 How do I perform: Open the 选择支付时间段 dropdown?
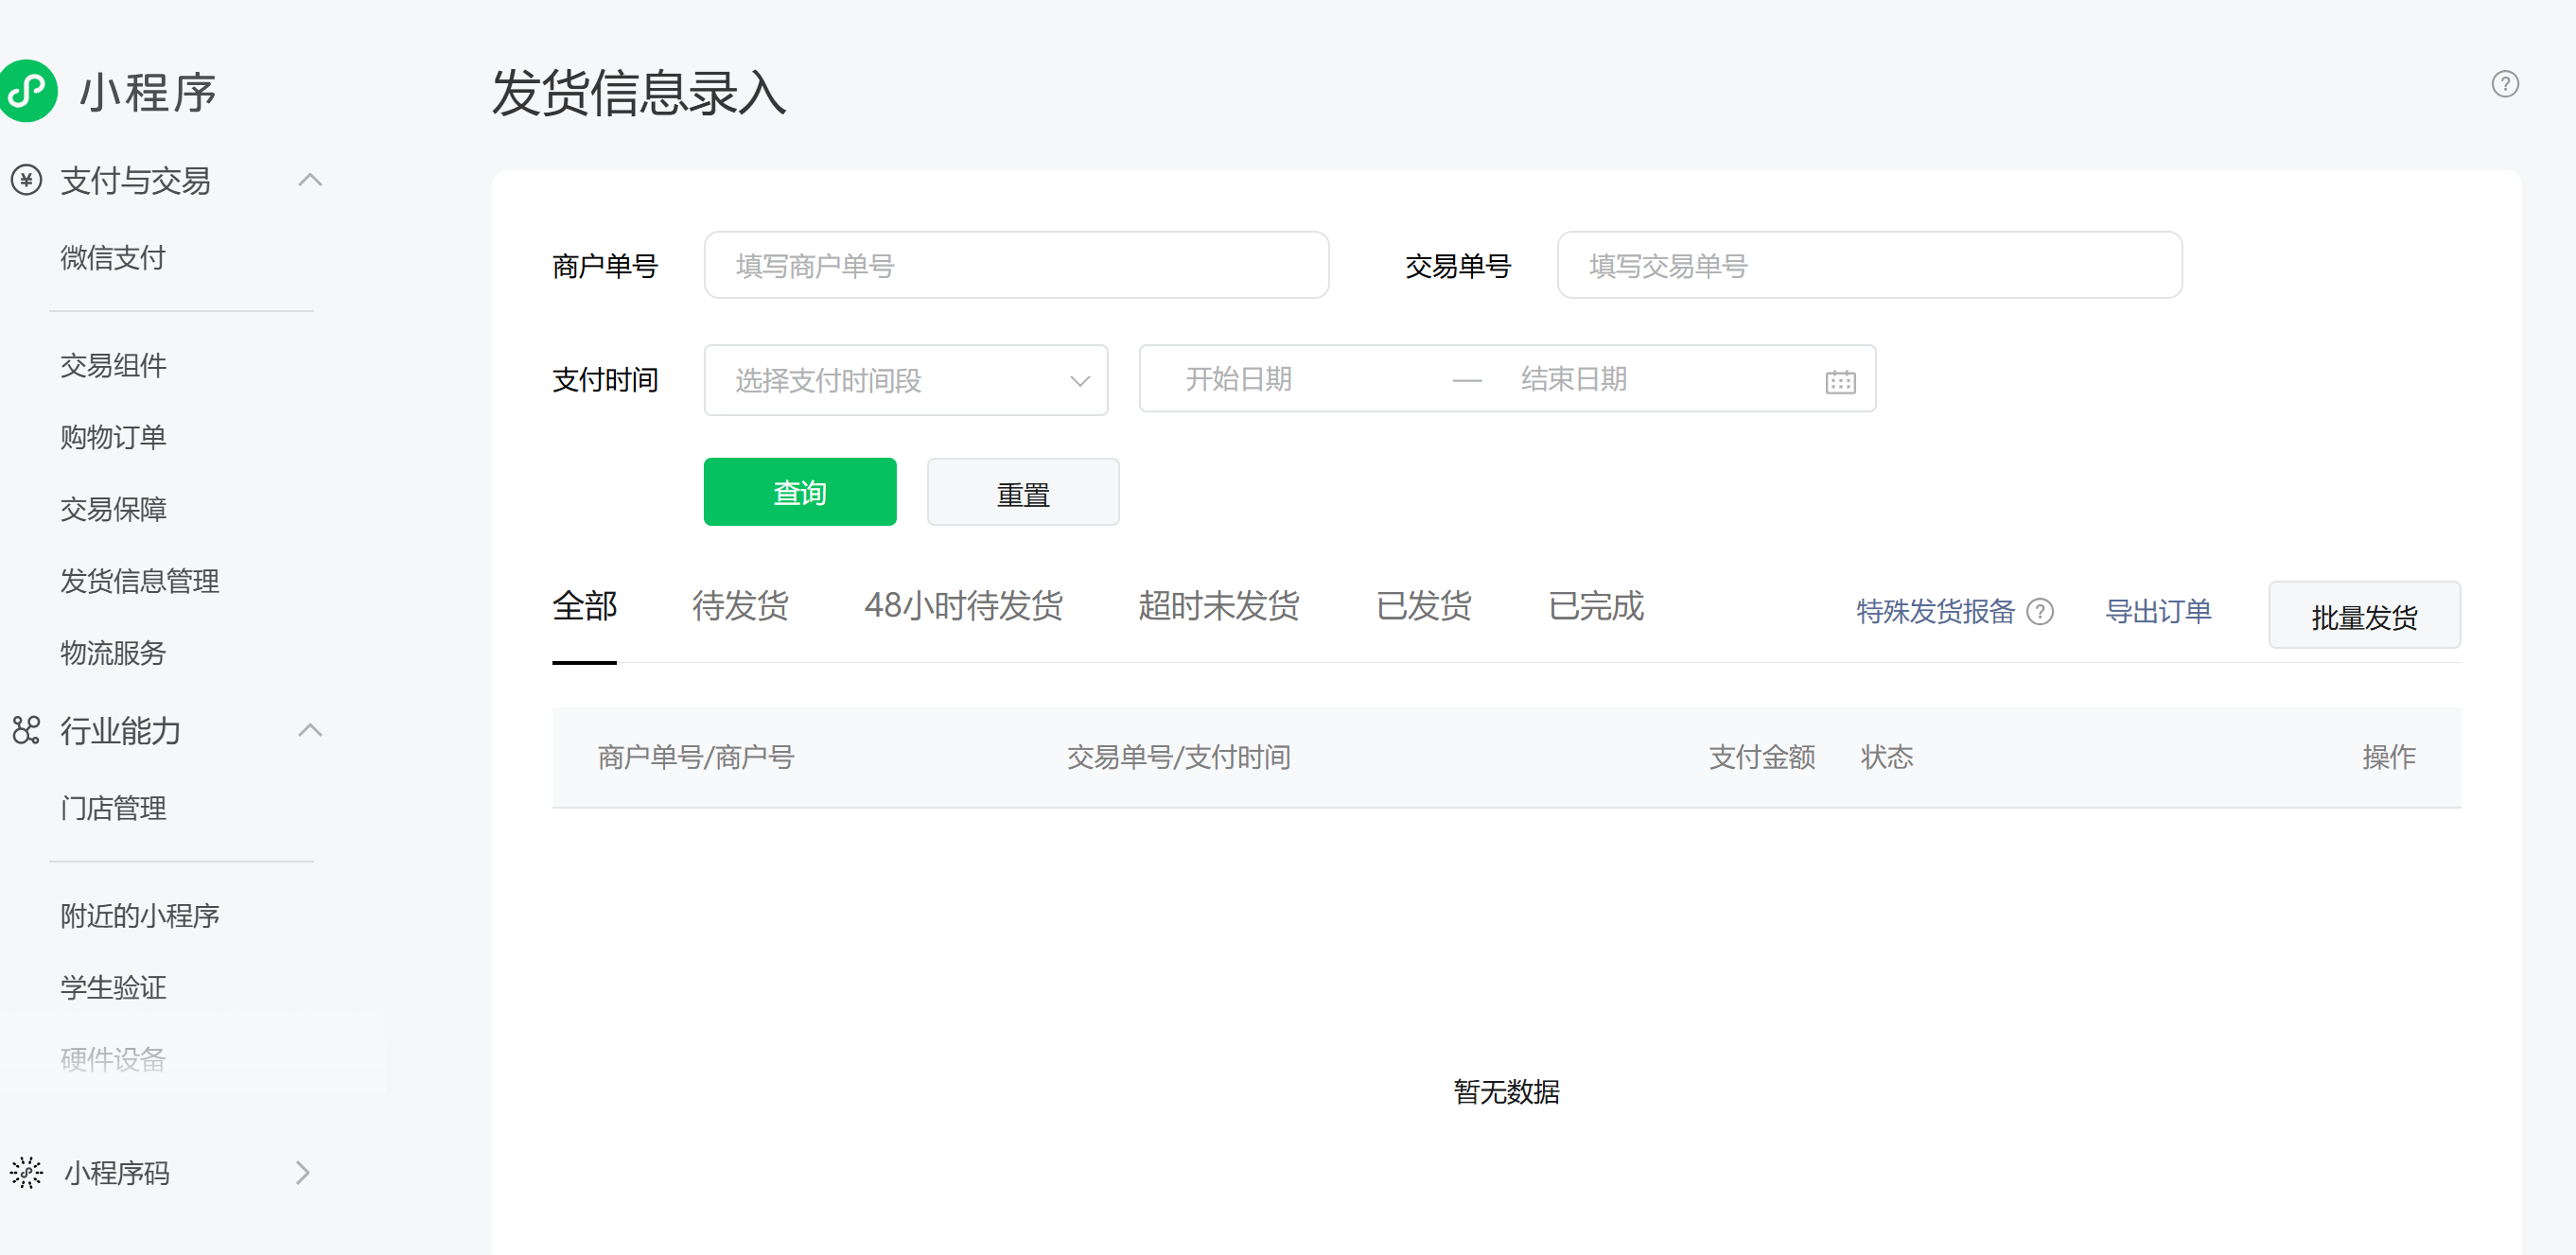point(905,380)
